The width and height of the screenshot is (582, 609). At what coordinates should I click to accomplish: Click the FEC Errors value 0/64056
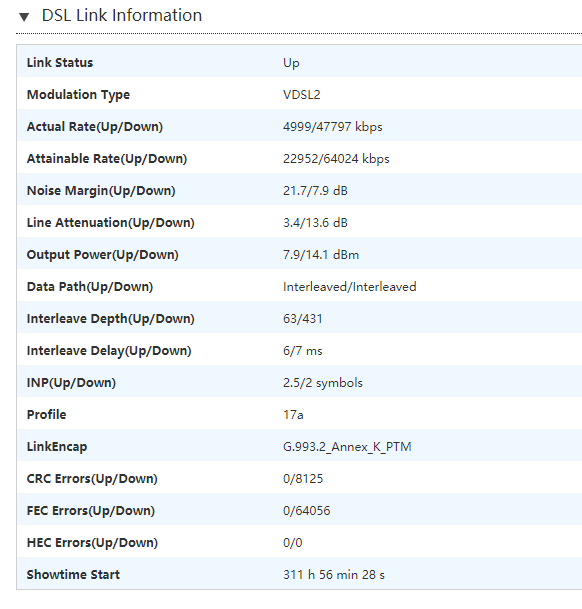coord(307,511)
